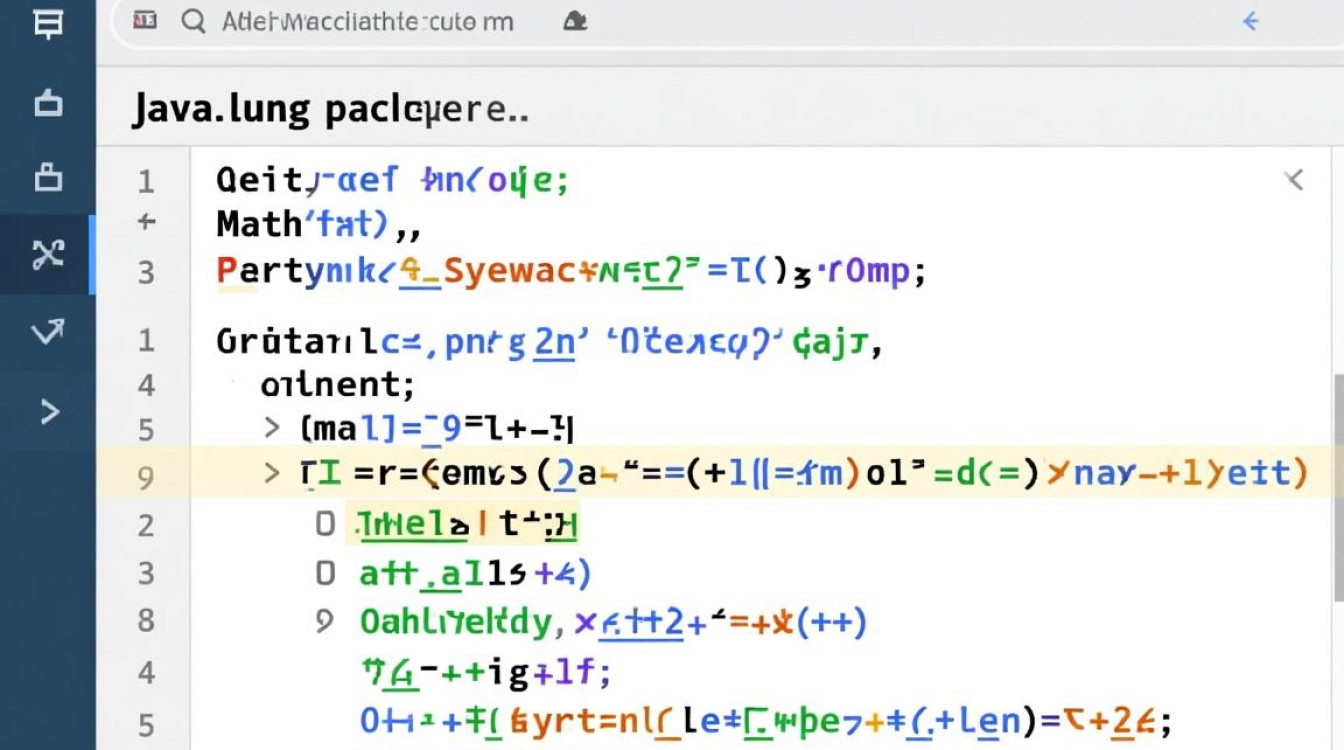1344x750 pixels.
Task: Select the sidebar lock icon next to code line 1
Action: tap(47, 177)
